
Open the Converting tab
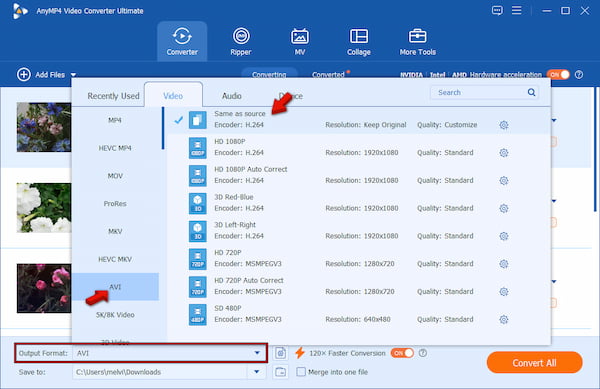click(269, 75)
